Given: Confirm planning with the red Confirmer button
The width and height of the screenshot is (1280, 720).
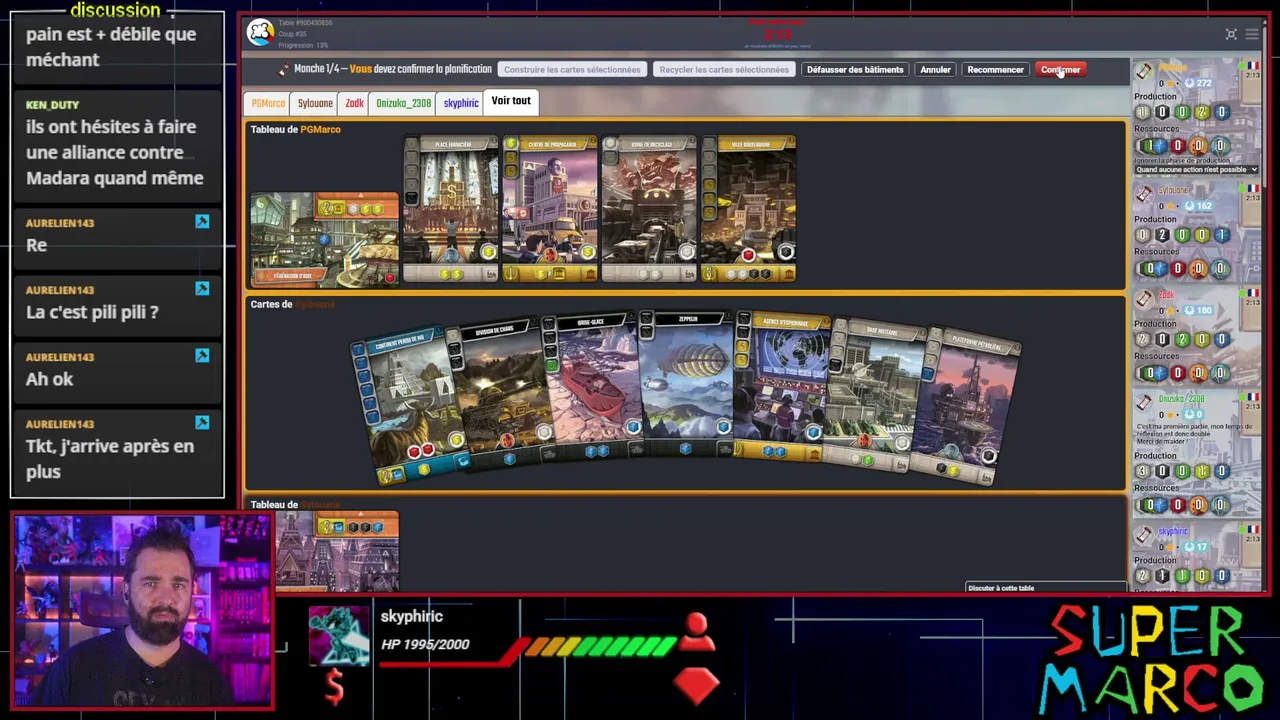Looking at the screenshot, I should [x=1060, y=70].
